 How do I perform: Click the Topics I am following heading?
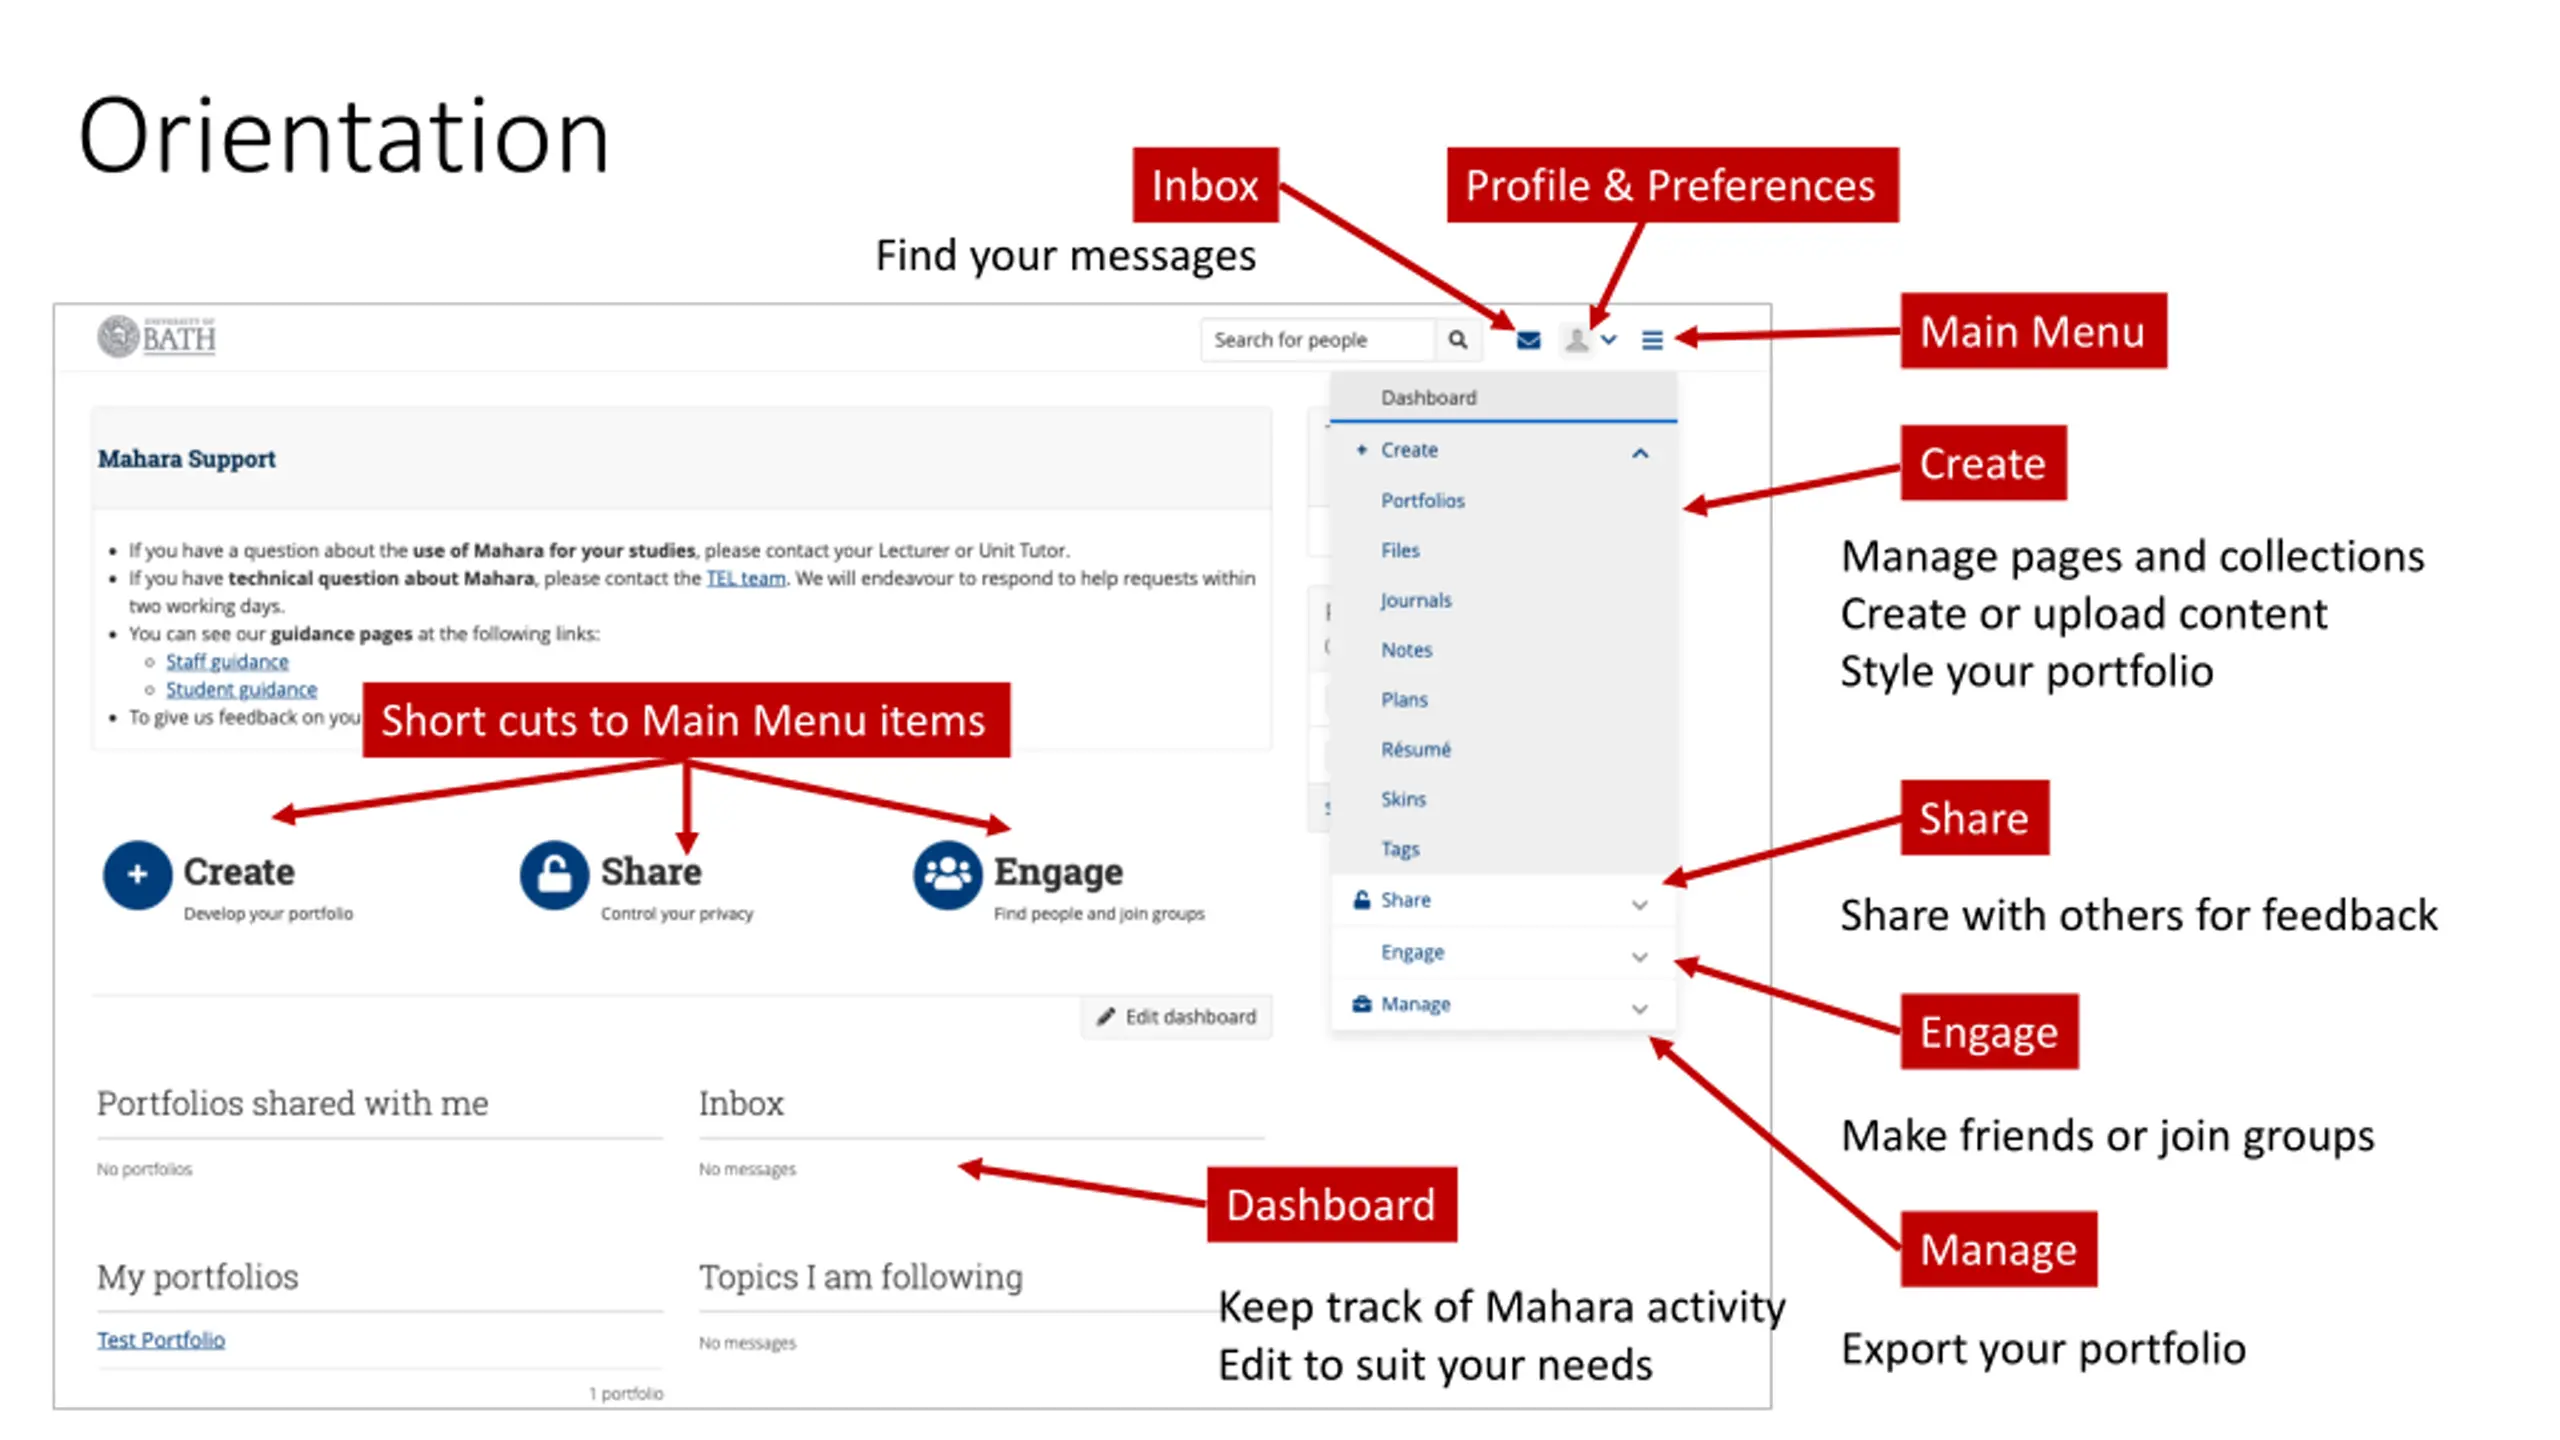[859, 1276]
